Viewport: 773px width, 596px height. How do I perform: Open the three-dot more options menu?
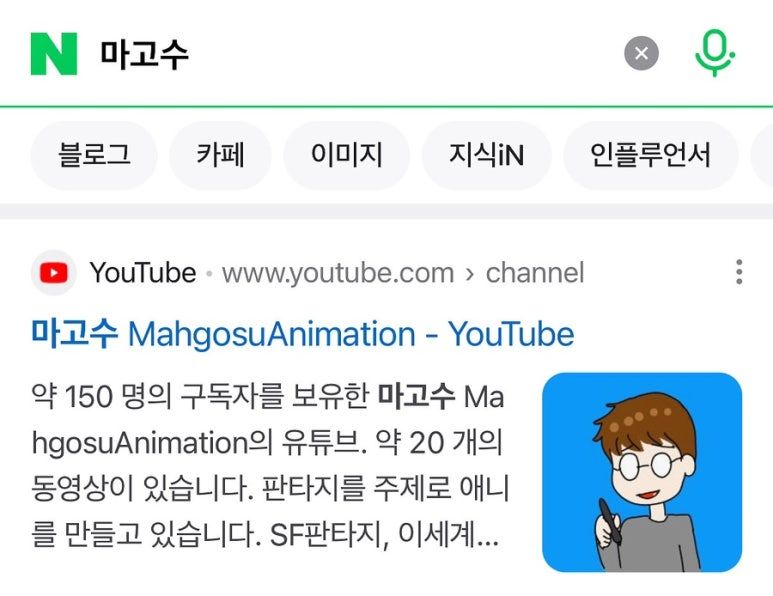(738, 272)
